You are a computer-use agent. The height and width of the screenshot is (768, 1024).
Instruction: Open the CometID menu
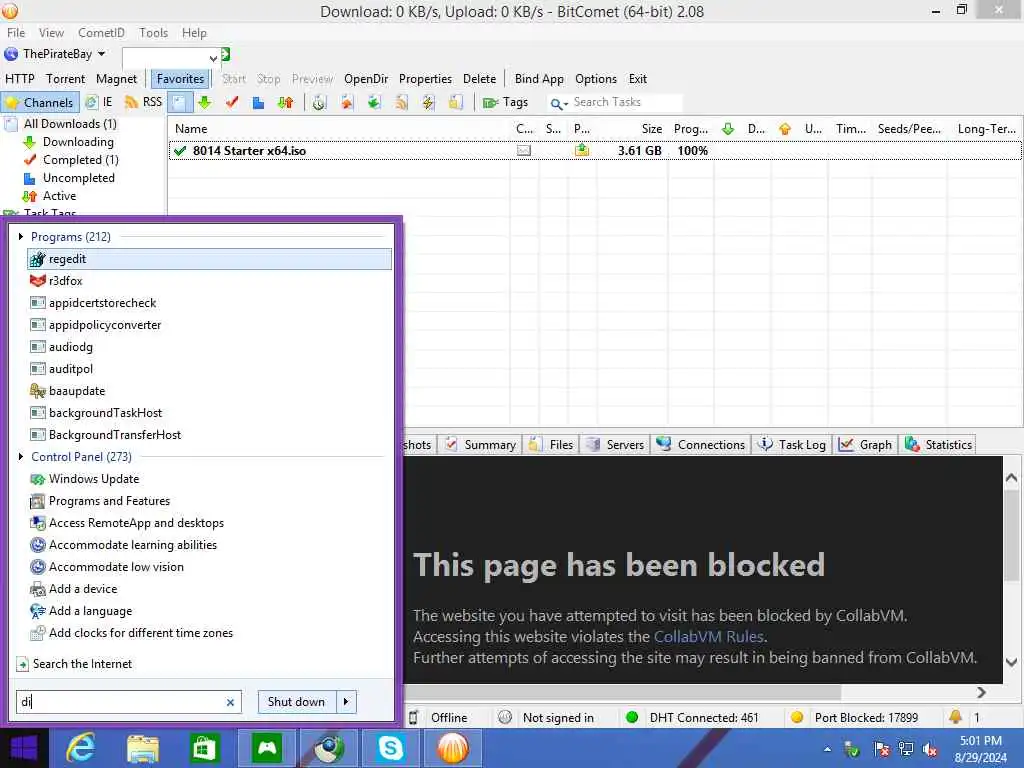[x=101, y=33]
